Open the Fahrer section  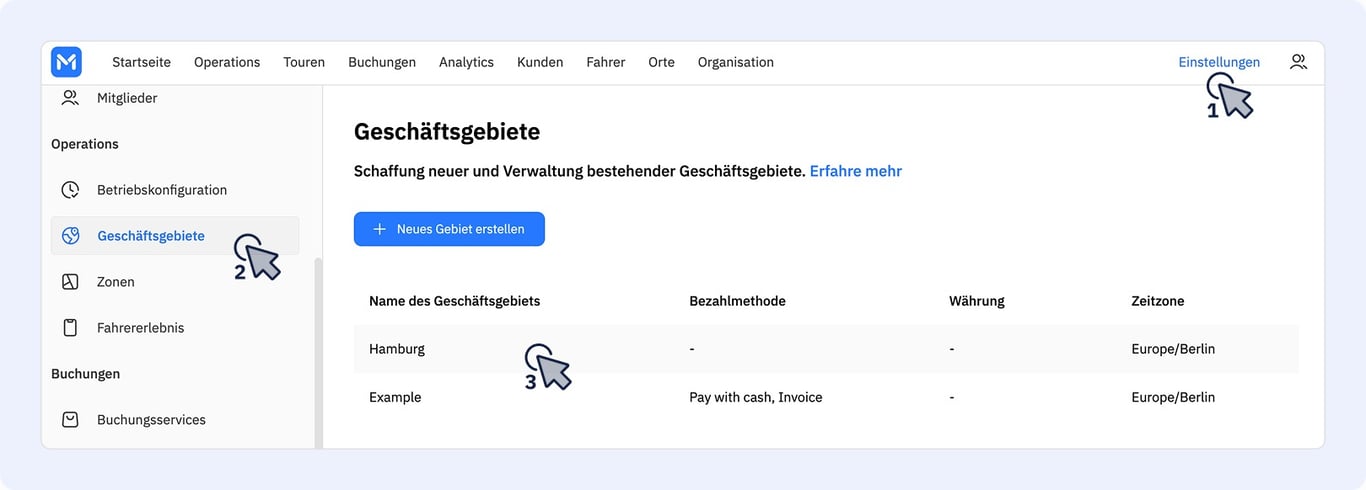click(606, 62)
